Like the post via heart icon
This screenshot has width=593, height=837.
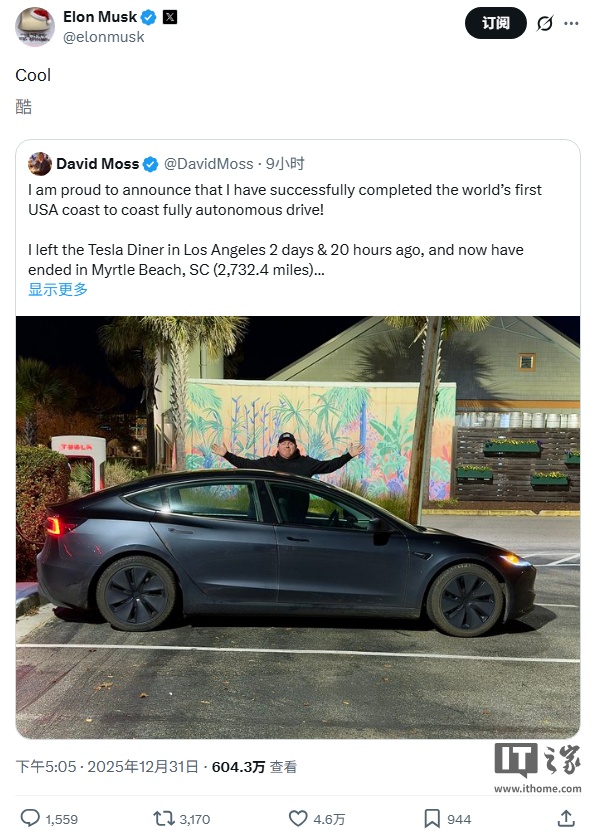(298, 818)
